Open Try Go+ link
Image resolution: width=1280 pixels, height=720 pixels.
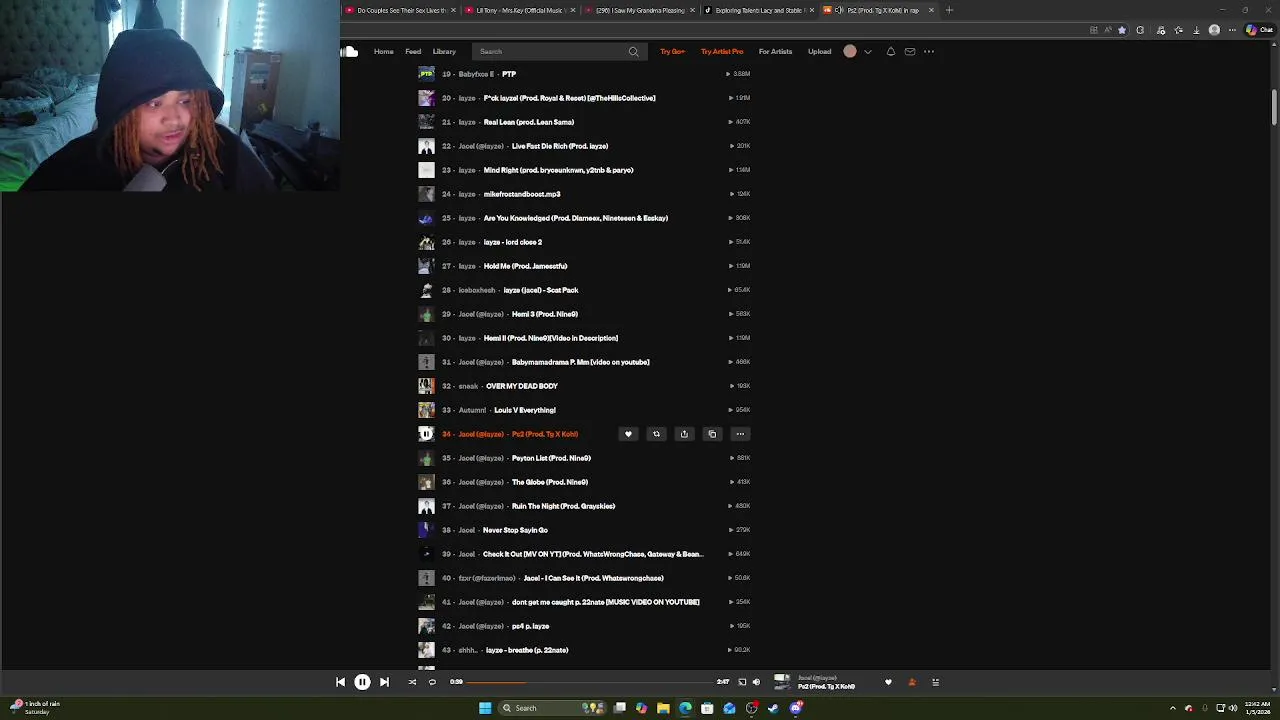[x=672, y=51]
